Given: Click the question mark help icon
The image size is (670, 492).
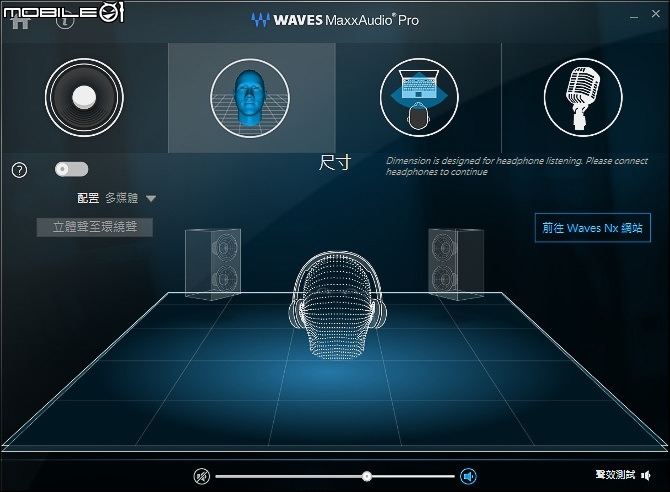Looking at the screenshot, I should 19,170.
